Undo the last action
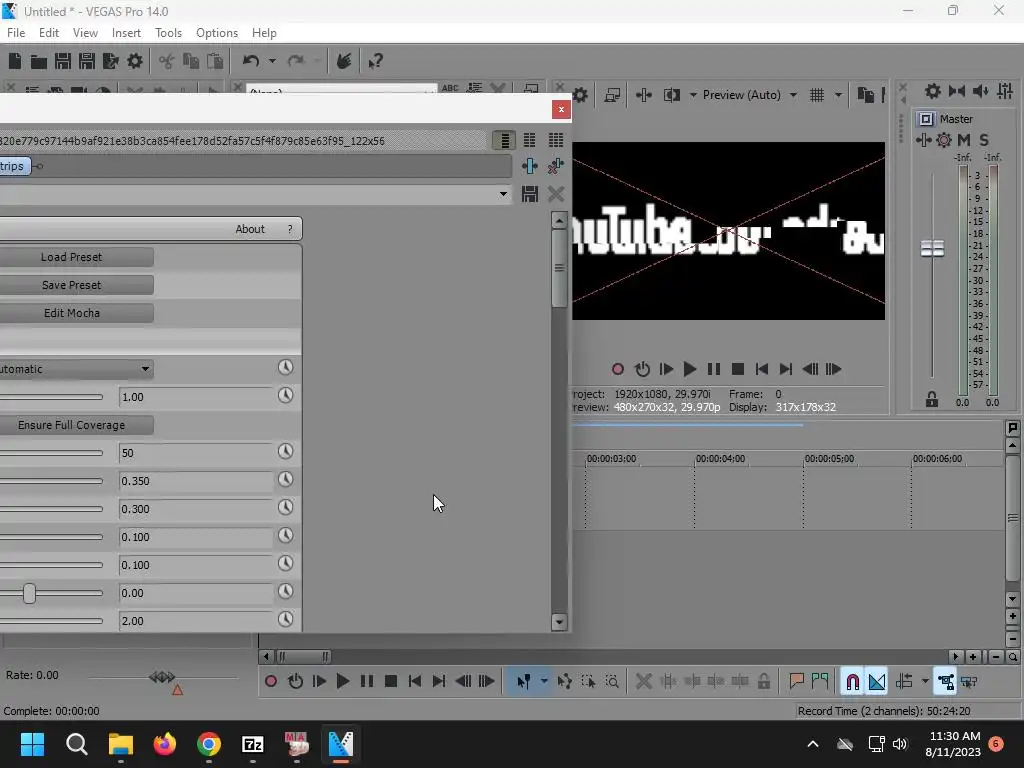Screen dimensions: 1024x768 click(250, 61)
